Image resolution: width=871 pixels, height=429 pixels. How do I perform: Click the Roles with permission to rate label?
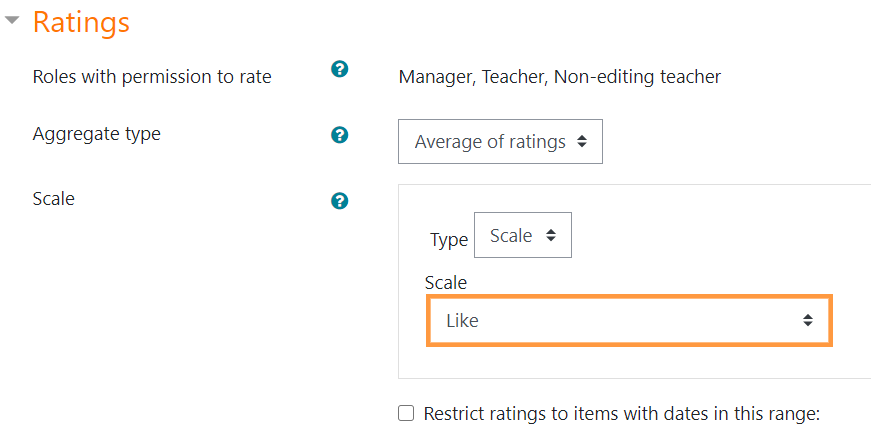[x=152, y=76]
